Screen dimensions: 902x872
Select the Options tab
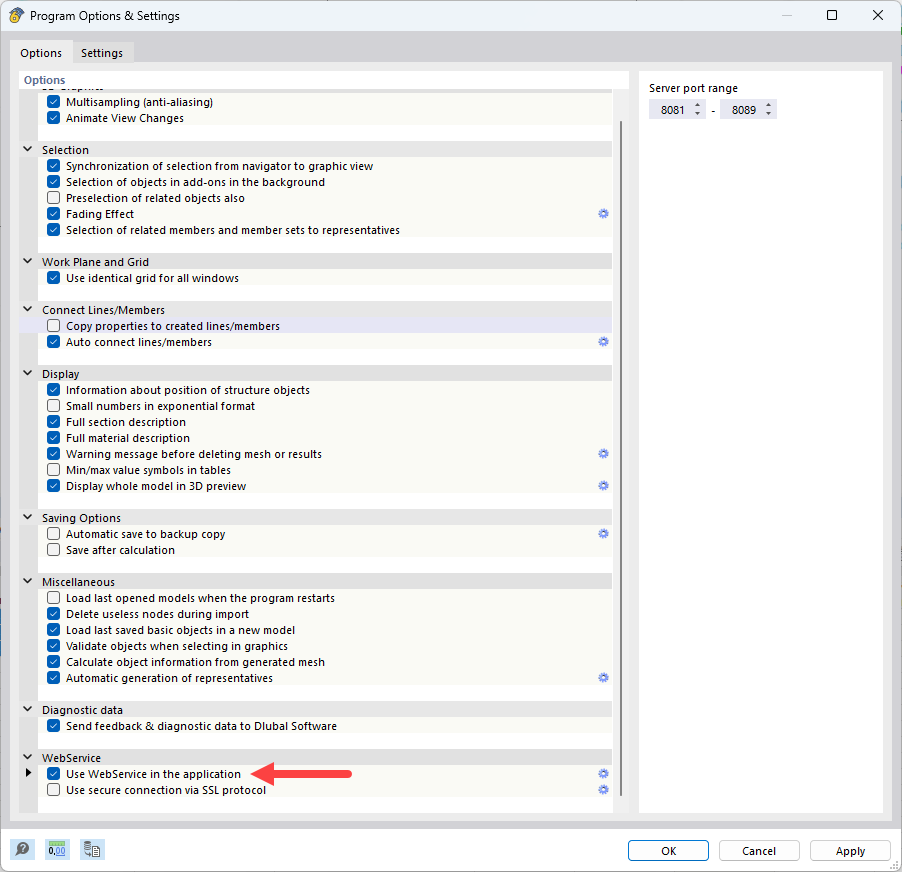pos(41,52)
